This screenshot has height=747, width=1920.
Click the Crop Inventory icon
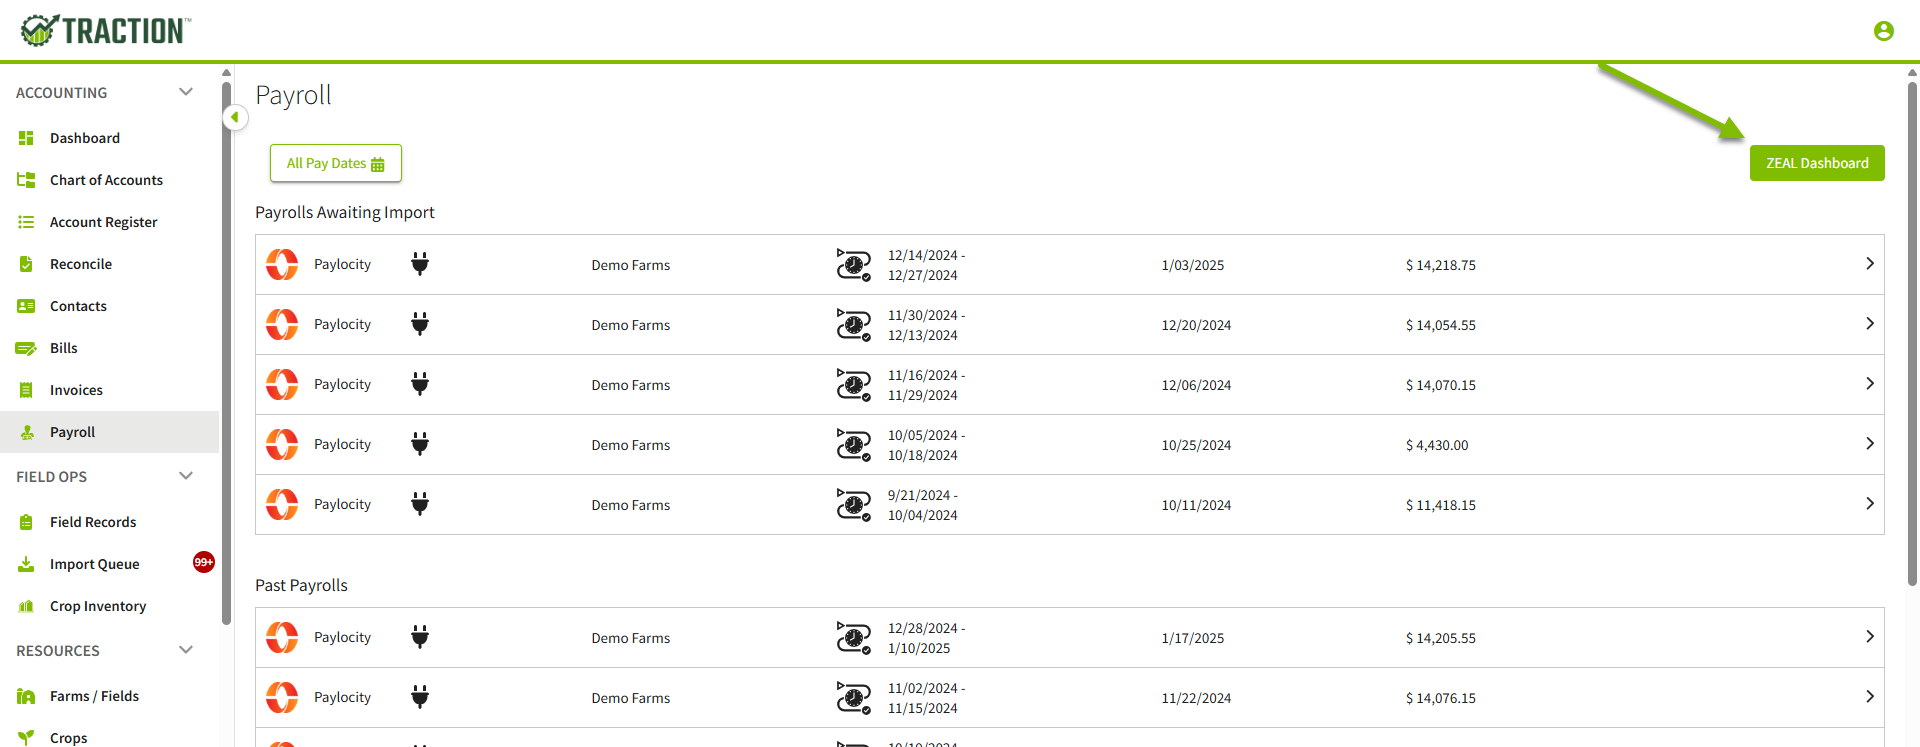coord(26,606)
